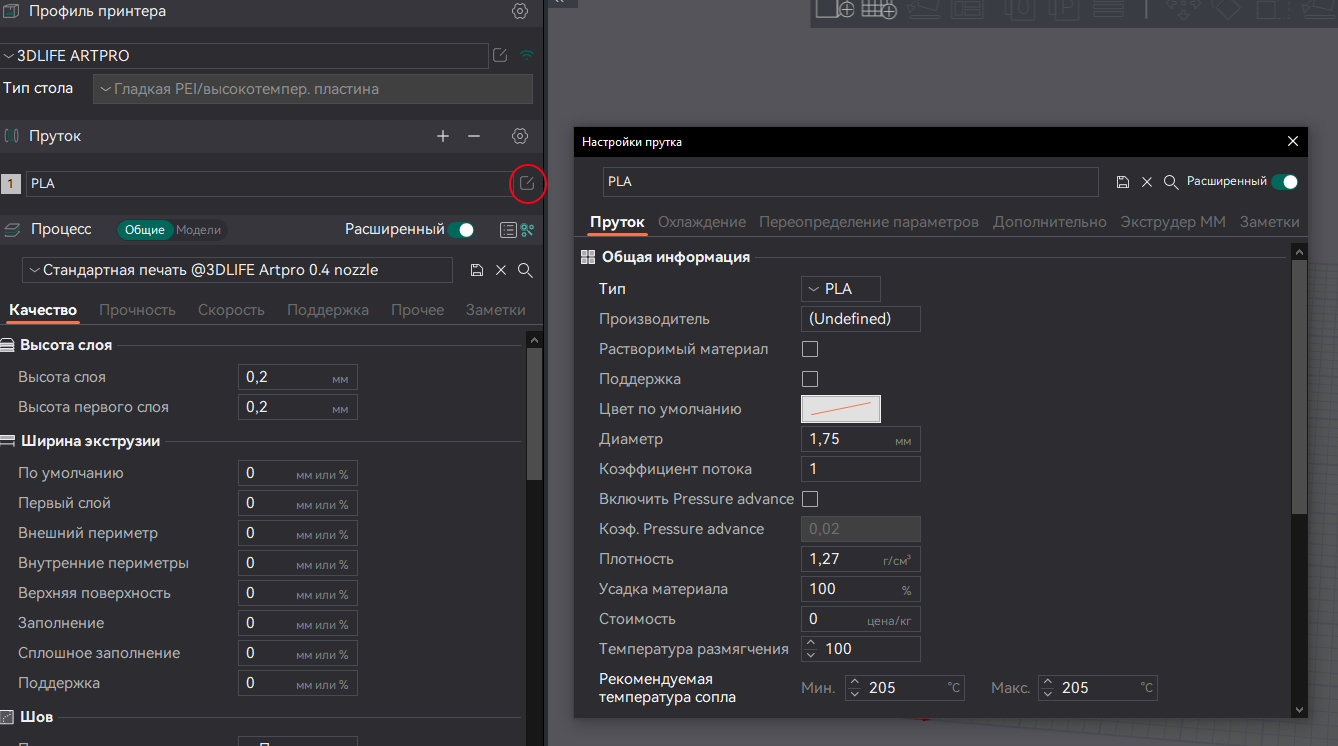Open the Скорость process tab

pyautogui.click(x=231, y=310)
